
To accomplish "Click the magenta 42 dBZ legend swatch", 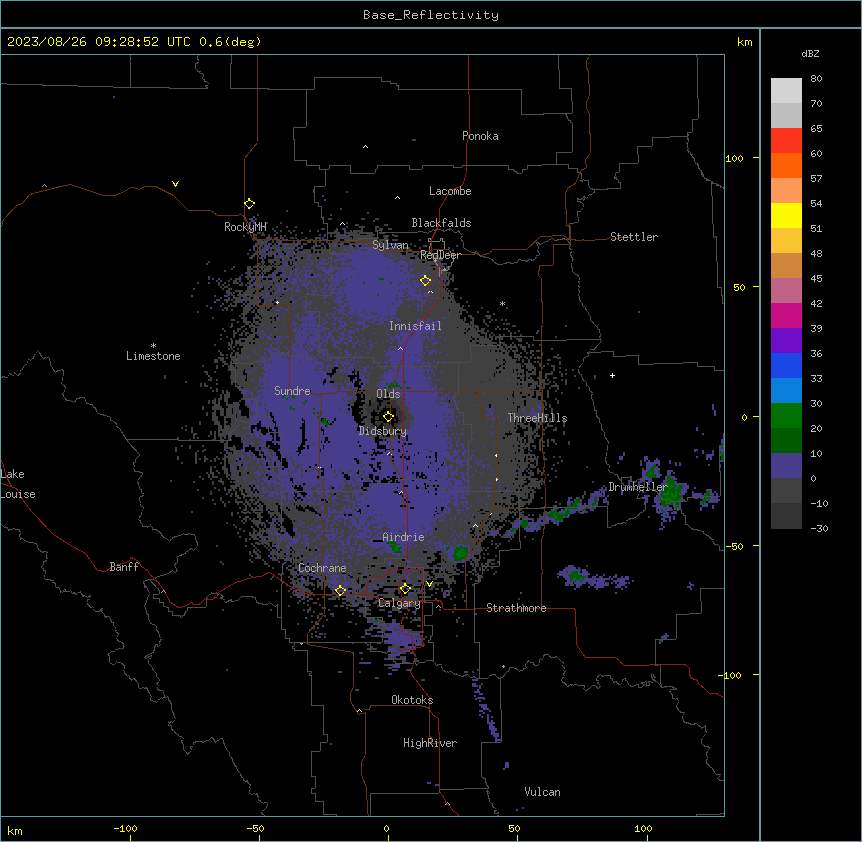I will [786, 315].
